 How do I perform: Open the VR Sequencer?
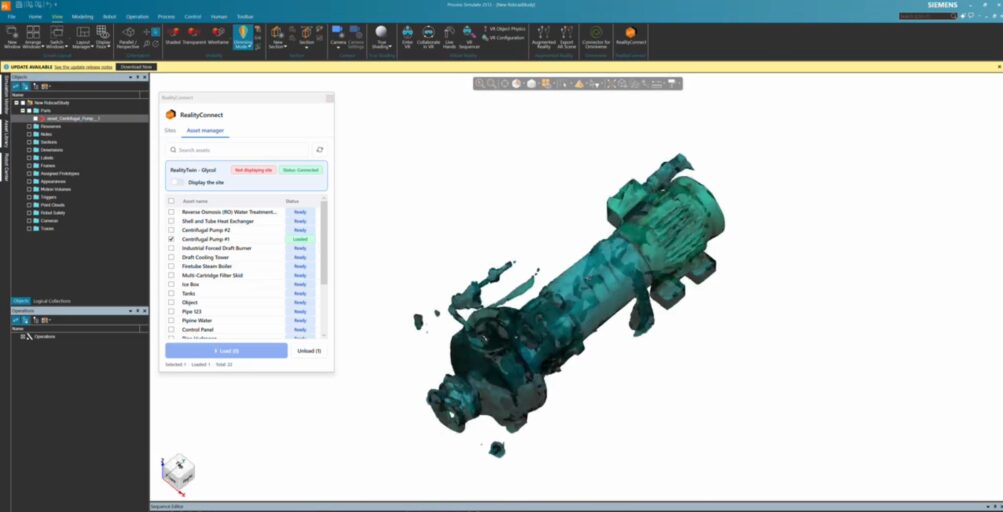(x=469, y=36)
